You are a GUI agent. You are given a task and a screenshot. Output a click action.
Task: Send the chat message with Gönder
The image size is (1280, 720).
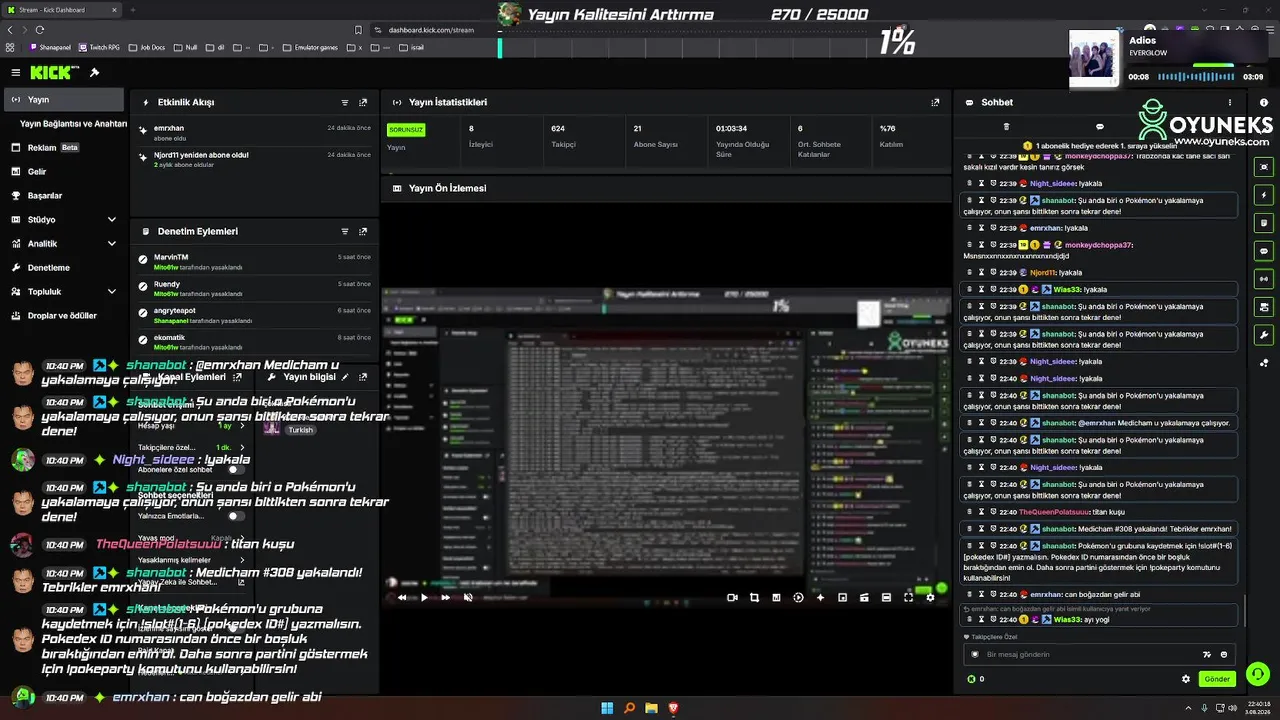point(1217,679)
